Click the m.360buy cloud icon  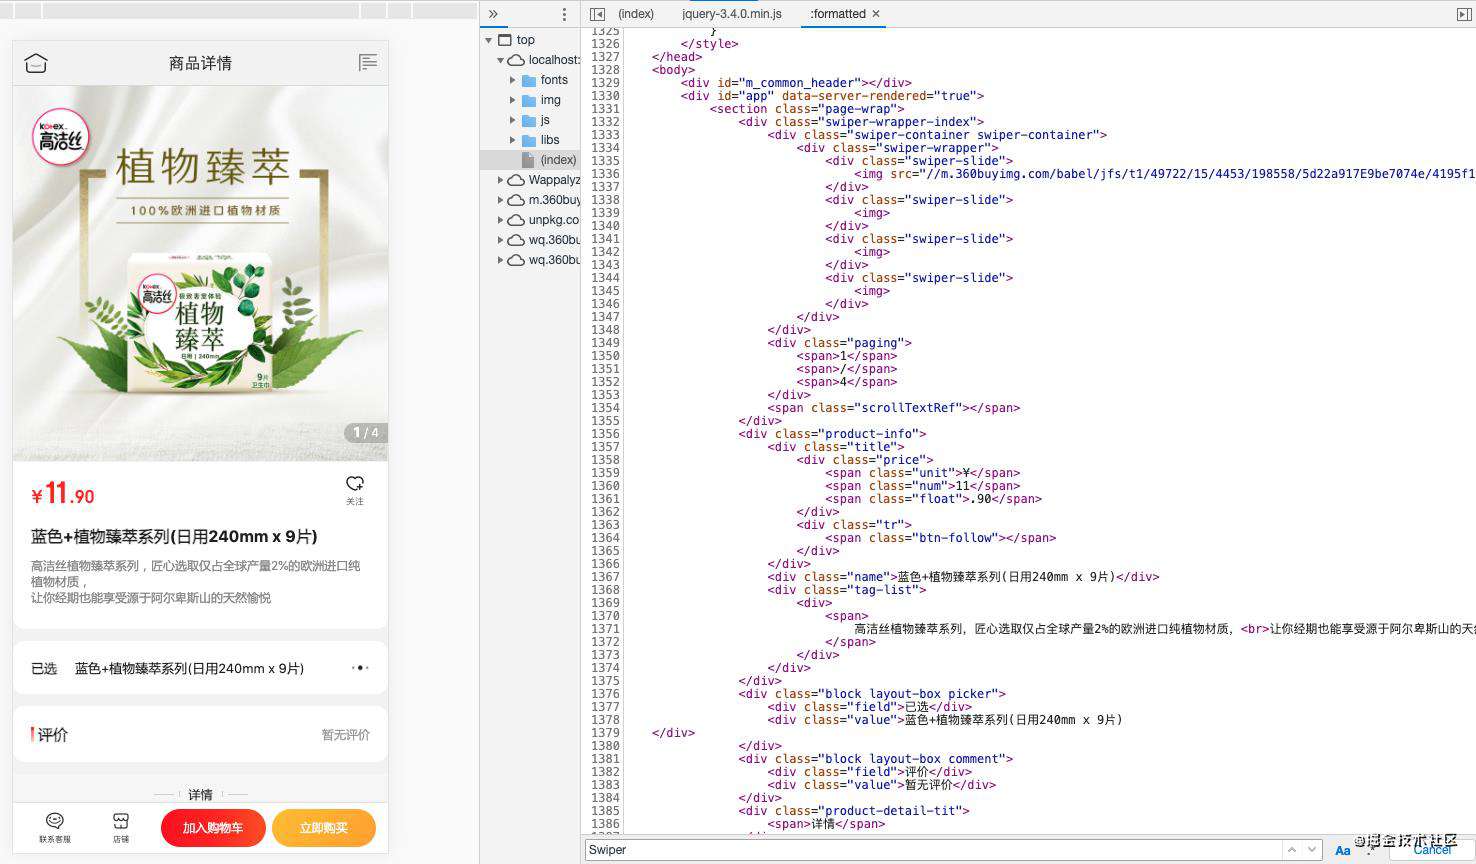coord(516,200)
